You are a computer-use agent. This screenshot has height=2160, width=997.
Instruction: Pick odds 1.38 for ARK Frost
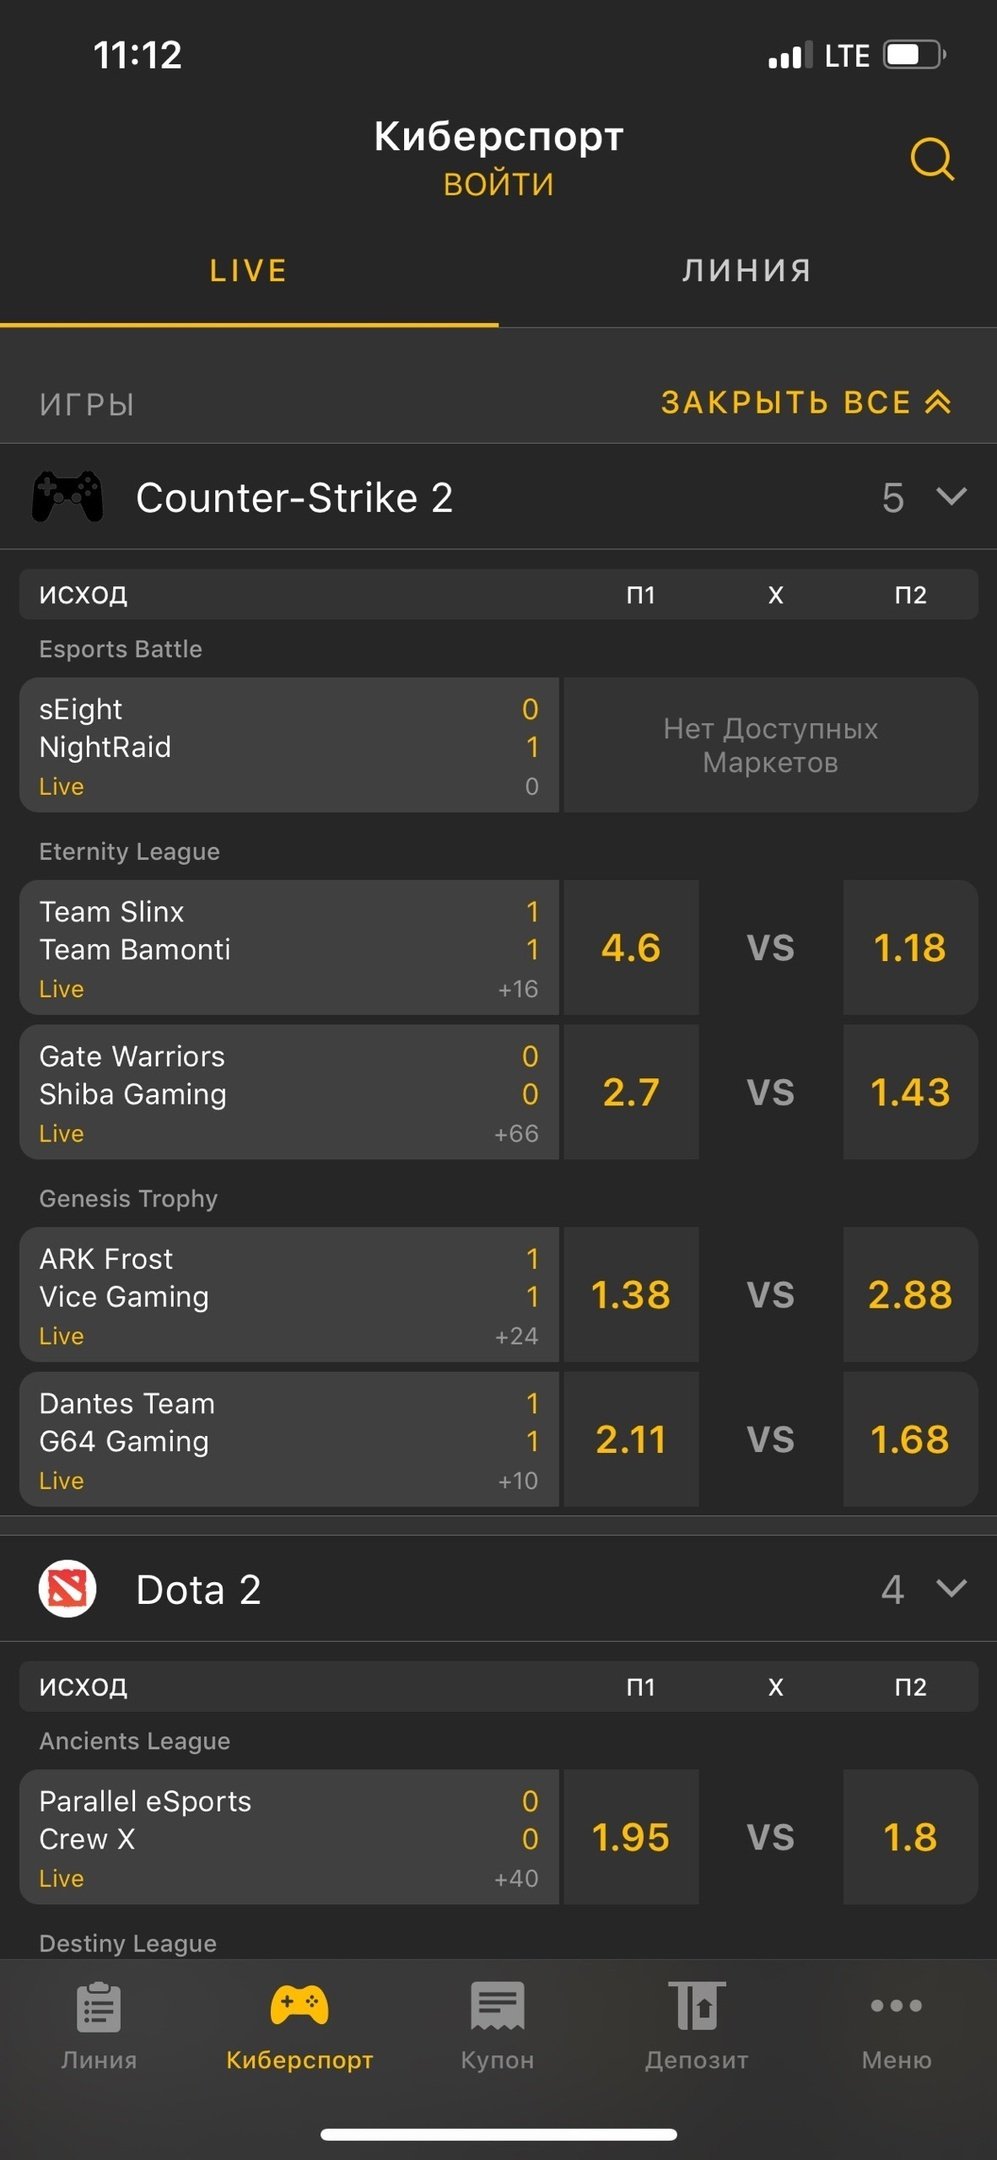[631, 1294]
